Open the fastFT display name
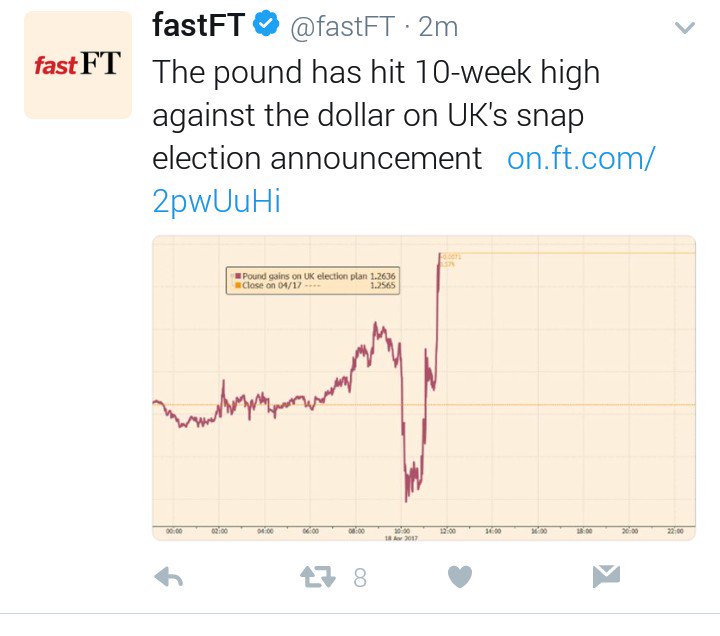The image size is (720, 636). (x=198, y=25)
